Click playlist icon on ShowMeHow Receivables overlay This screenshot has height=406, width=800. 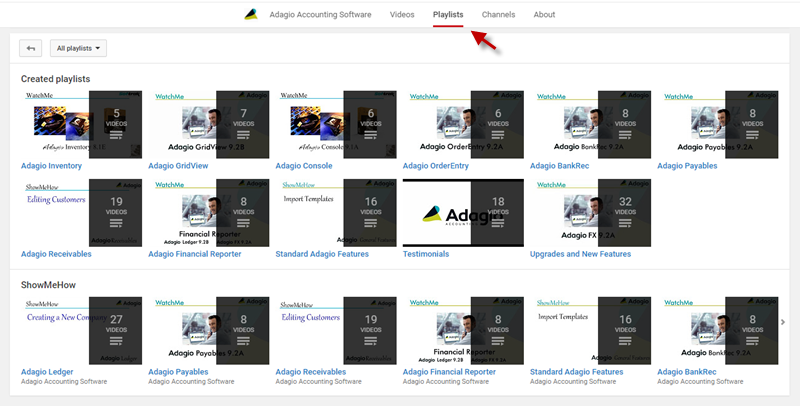click(370, 341)
